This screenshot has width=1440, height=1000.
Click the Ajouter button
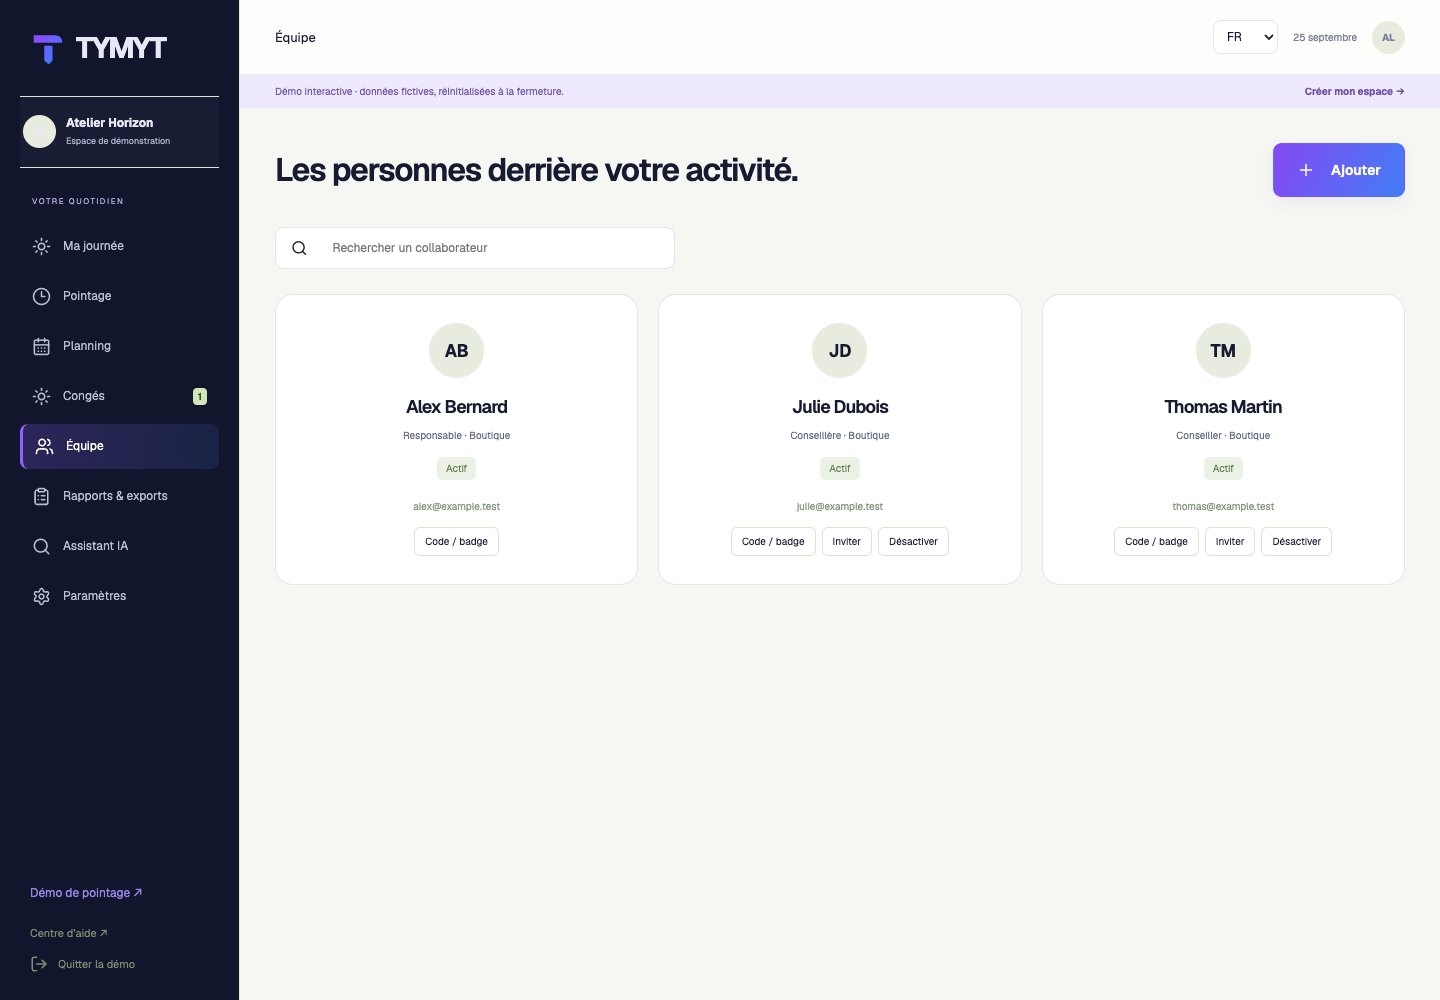click(1338, 170)
